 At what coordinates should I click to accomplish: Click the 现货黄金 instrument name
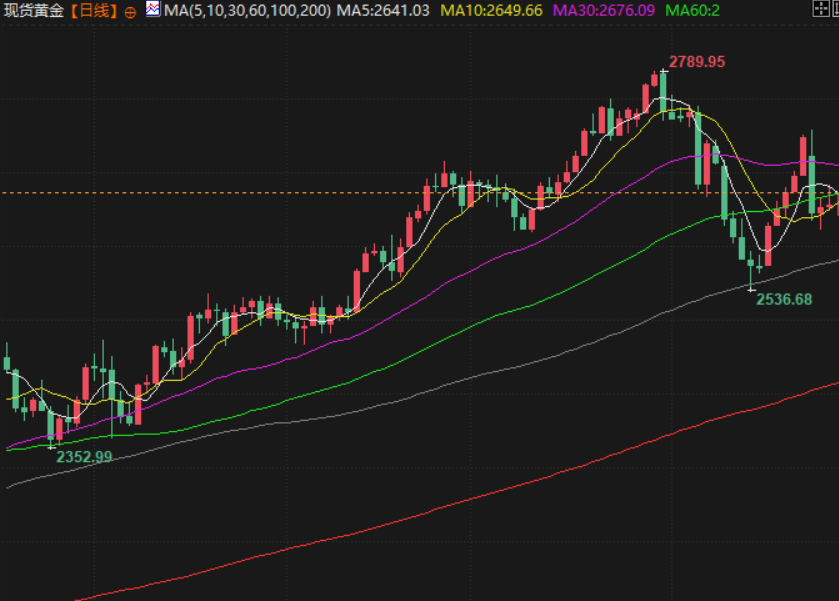click(36, 11)
